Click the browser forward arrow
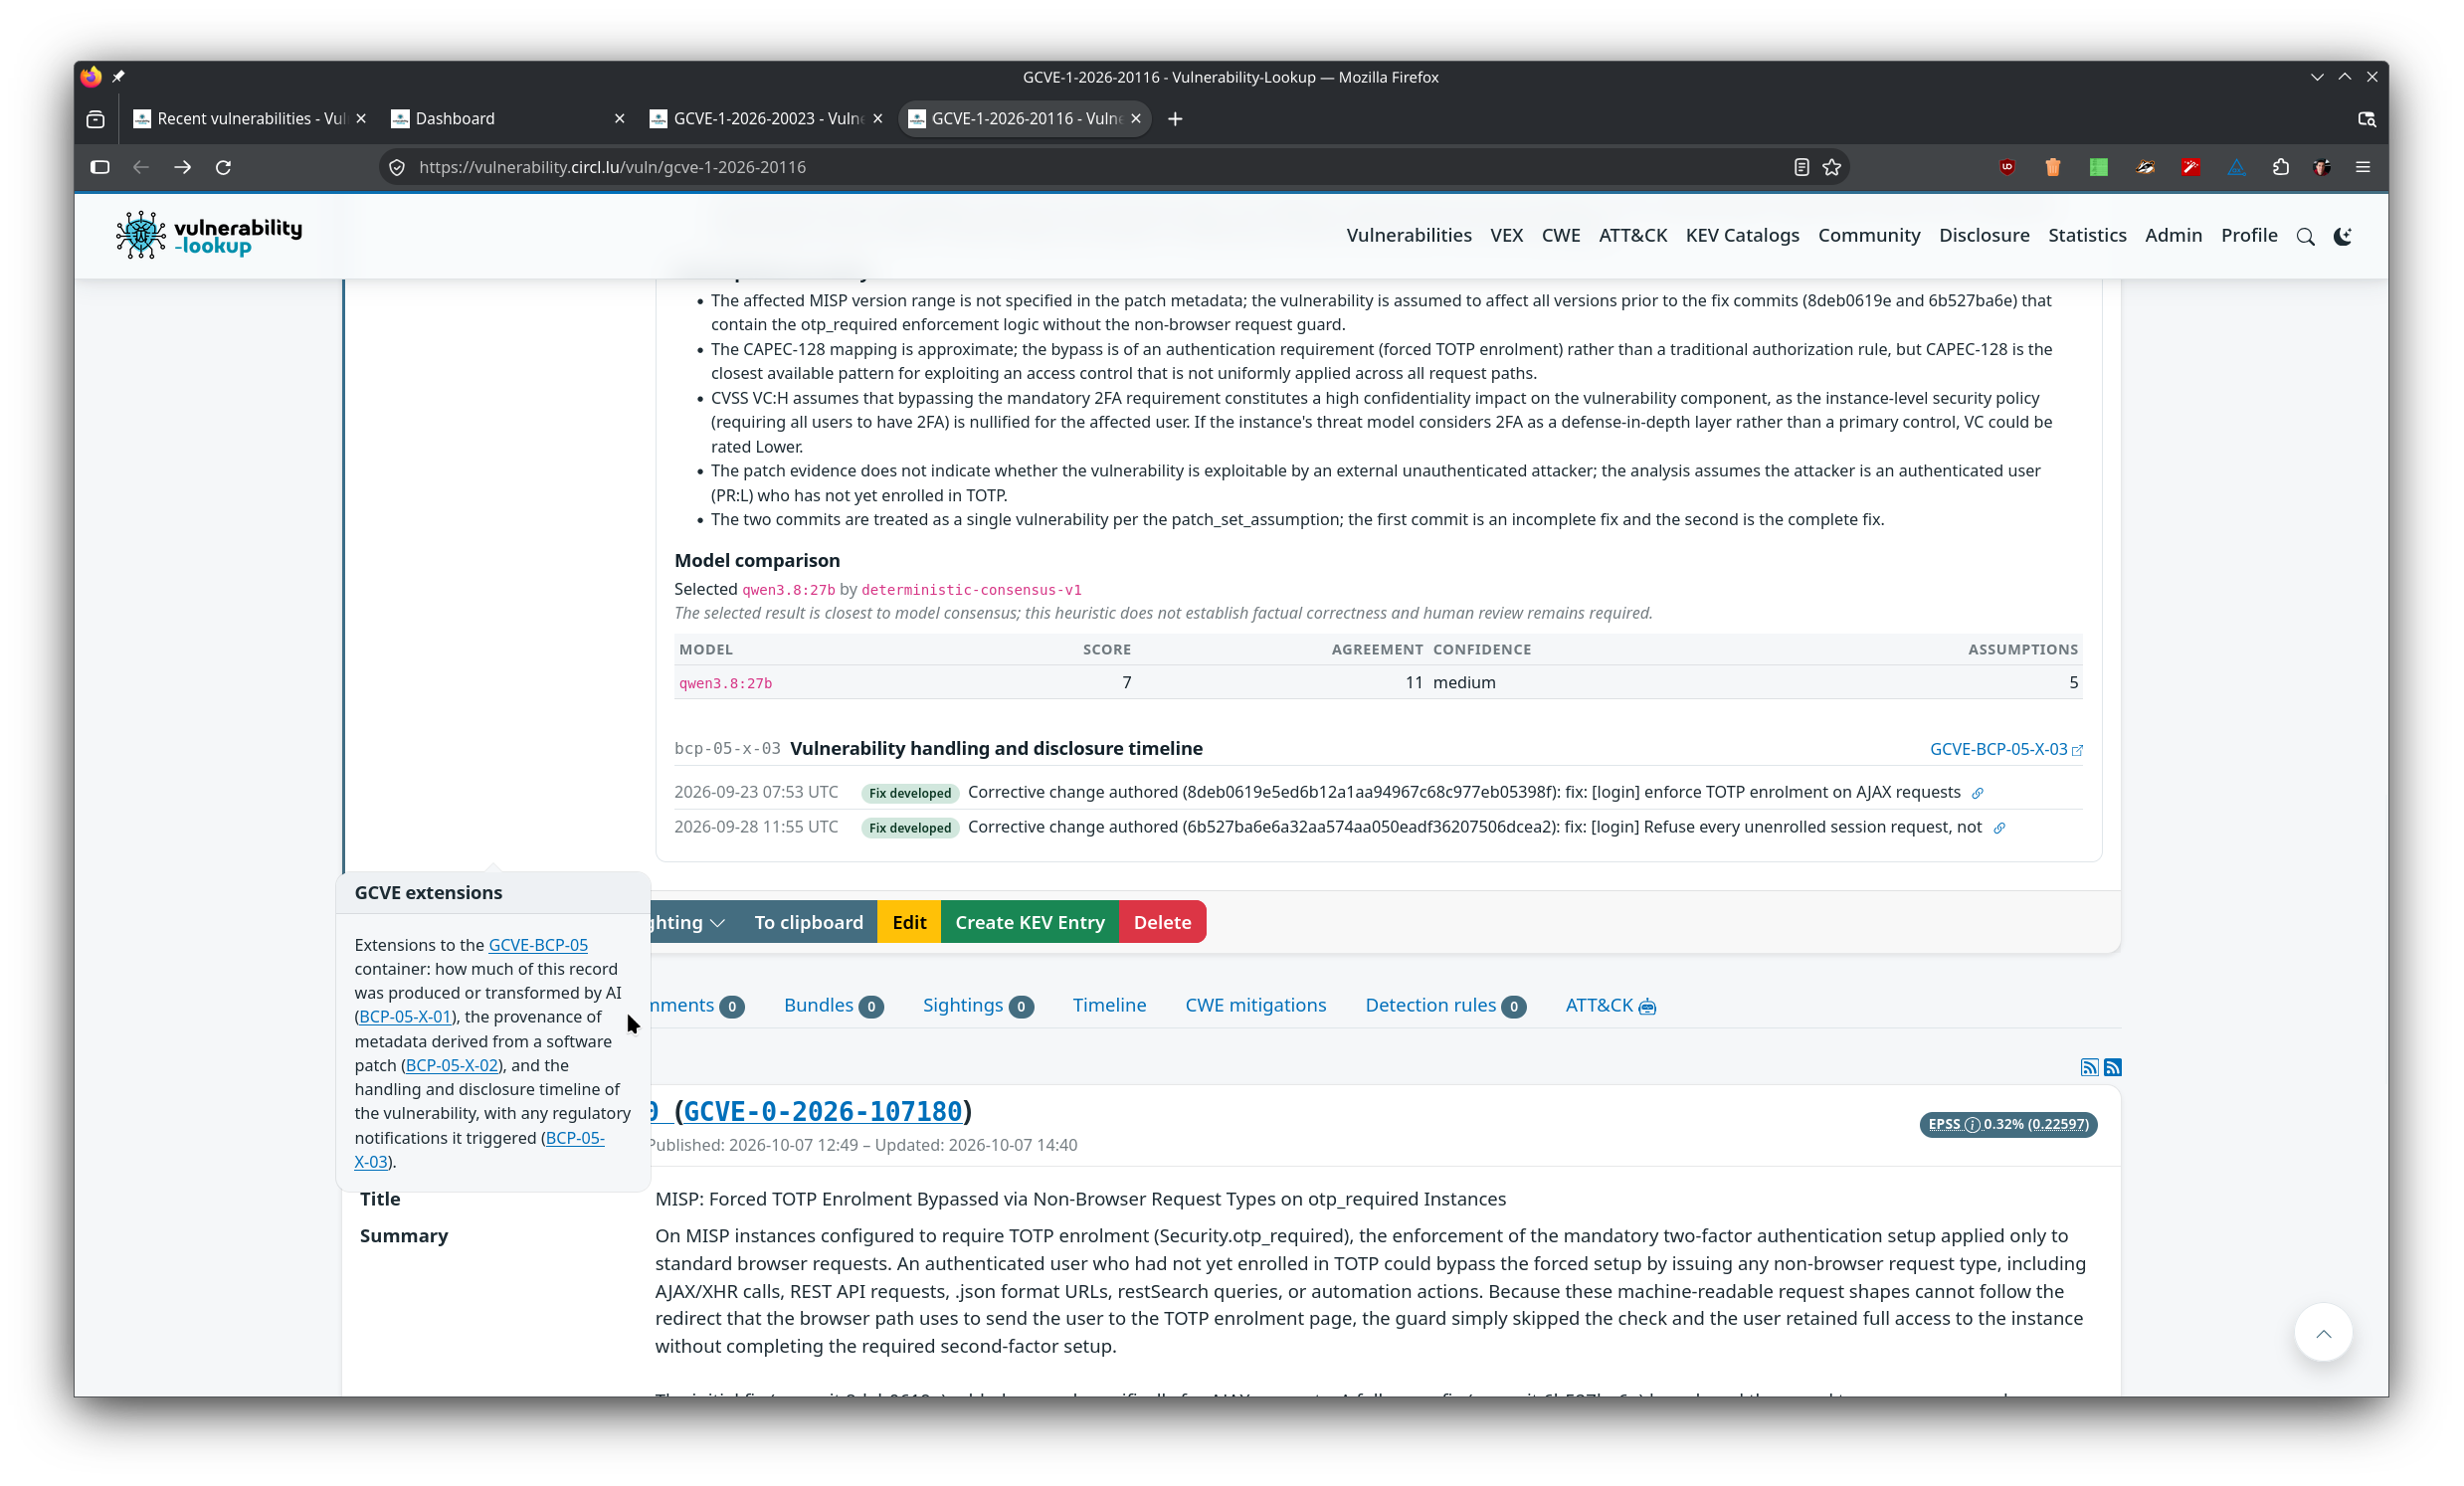Image resolution: width=2464 pixels, height=1486 pixels. [x=182, y=167]
